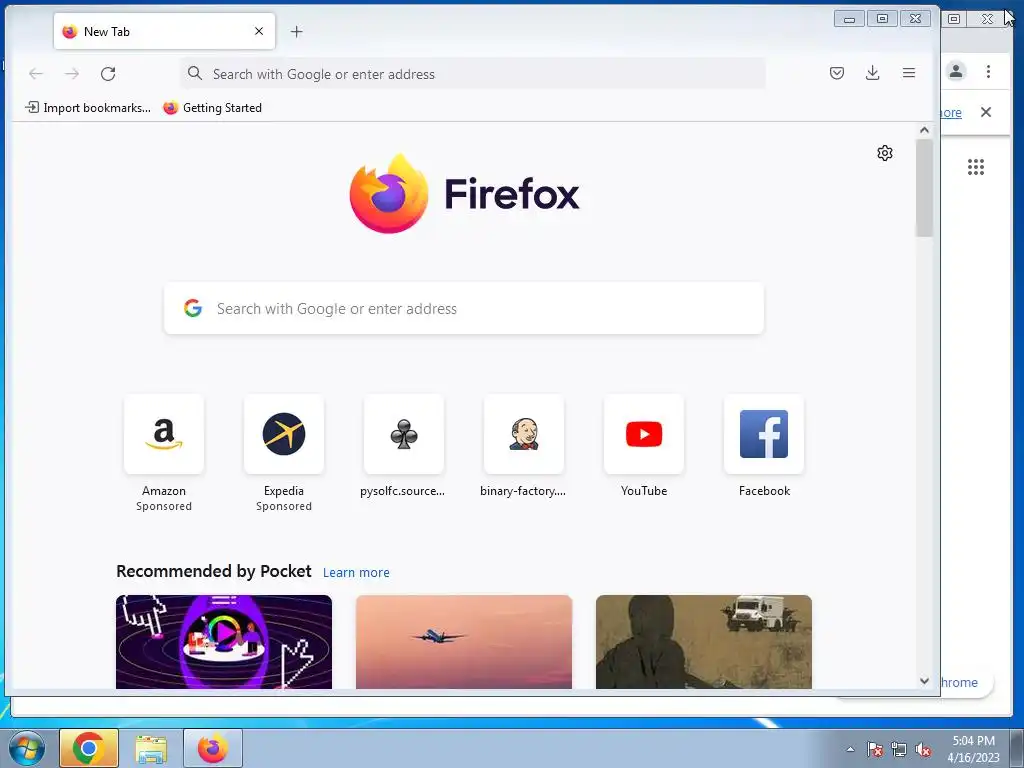The height and width of the screenshot is (768, 1024).
Task: Open Chrome profile avatar in background window
Action: pos(956,71)
